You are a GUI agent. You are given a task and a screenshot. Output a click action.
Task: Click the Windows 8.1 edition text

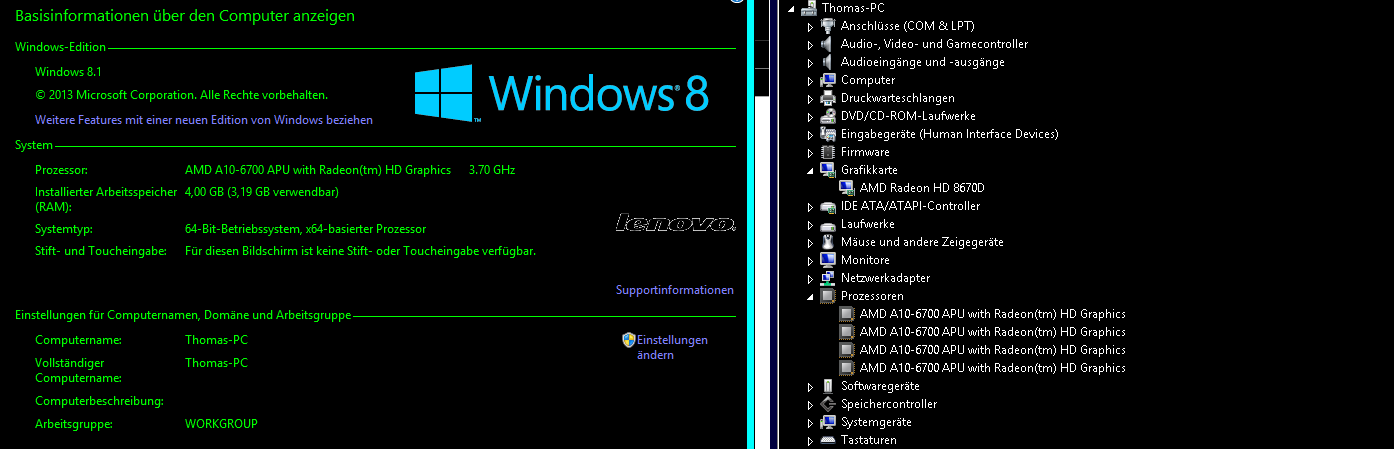[68, 72]
